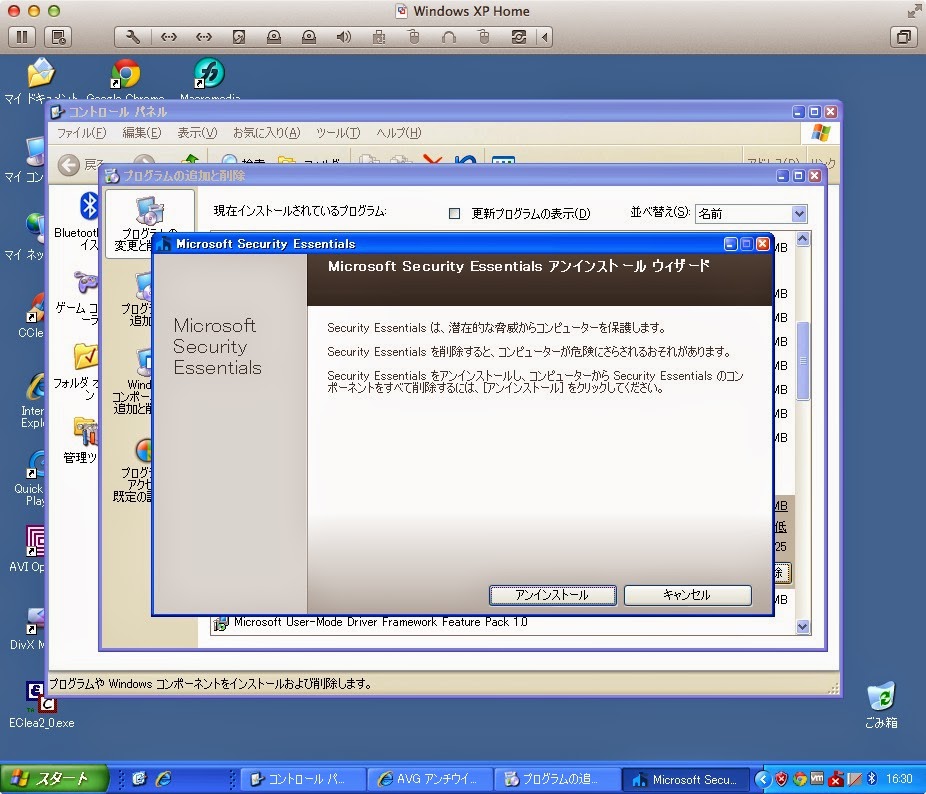Click VMware Tools tray icon
This screenshot has width=926, height=794.
(x=817, y=779)
